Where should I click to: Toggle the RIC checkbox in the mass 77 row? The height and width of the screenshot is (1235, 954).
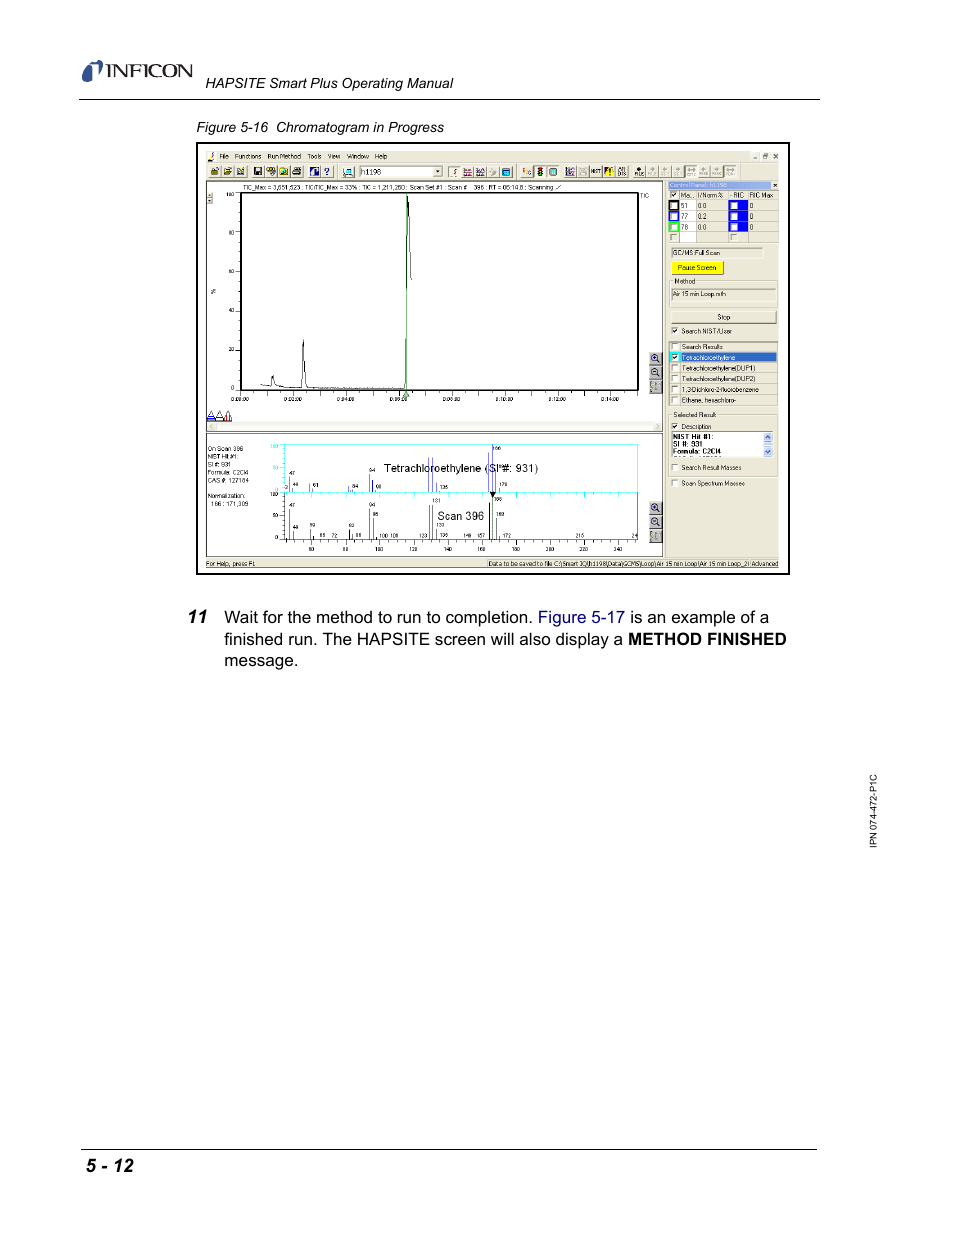734,216
